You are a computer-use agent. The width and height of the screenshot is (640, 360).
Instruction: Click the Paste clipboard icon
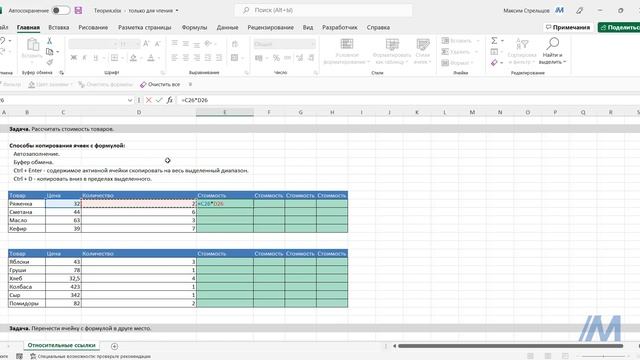(32, 44)
